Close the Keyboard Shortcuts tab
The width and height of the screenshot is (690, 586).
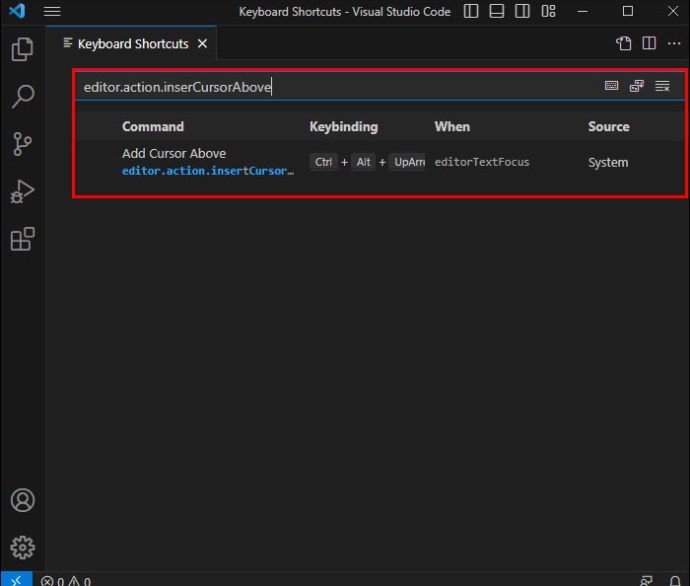pos(202,44)
